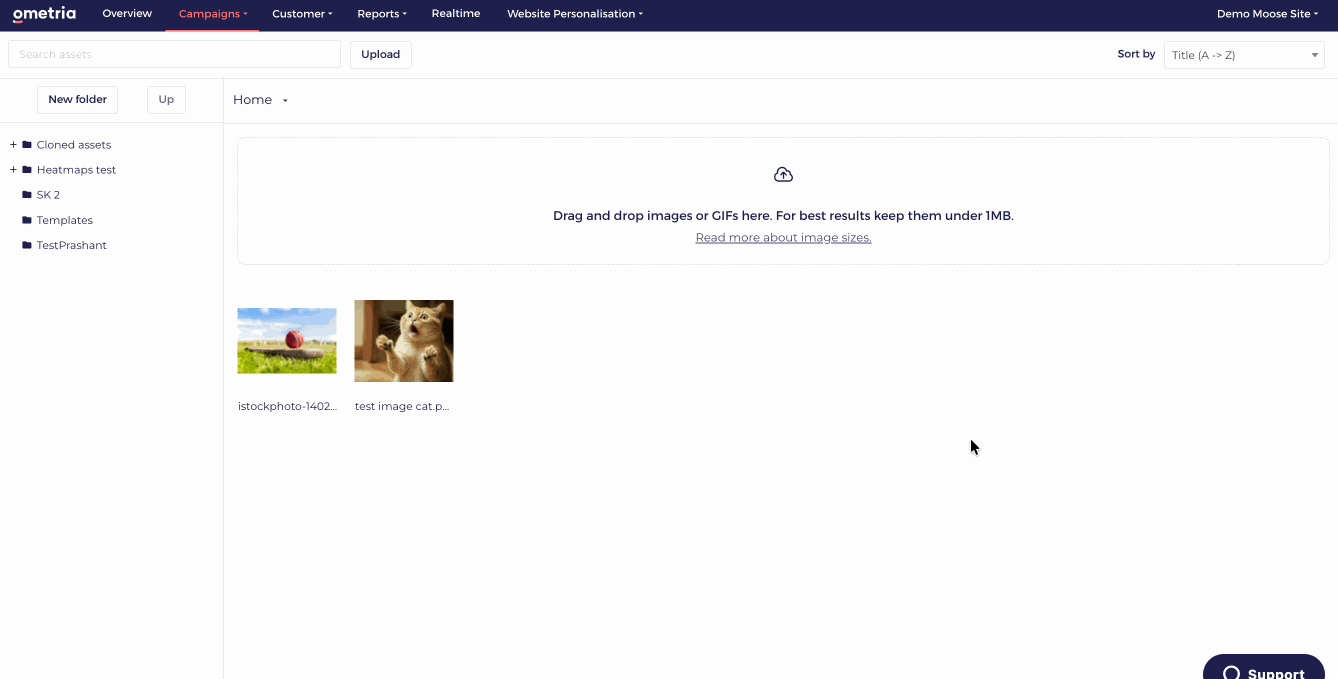Go to the Realtime page
1338x679 pixels.
point(456,14)
